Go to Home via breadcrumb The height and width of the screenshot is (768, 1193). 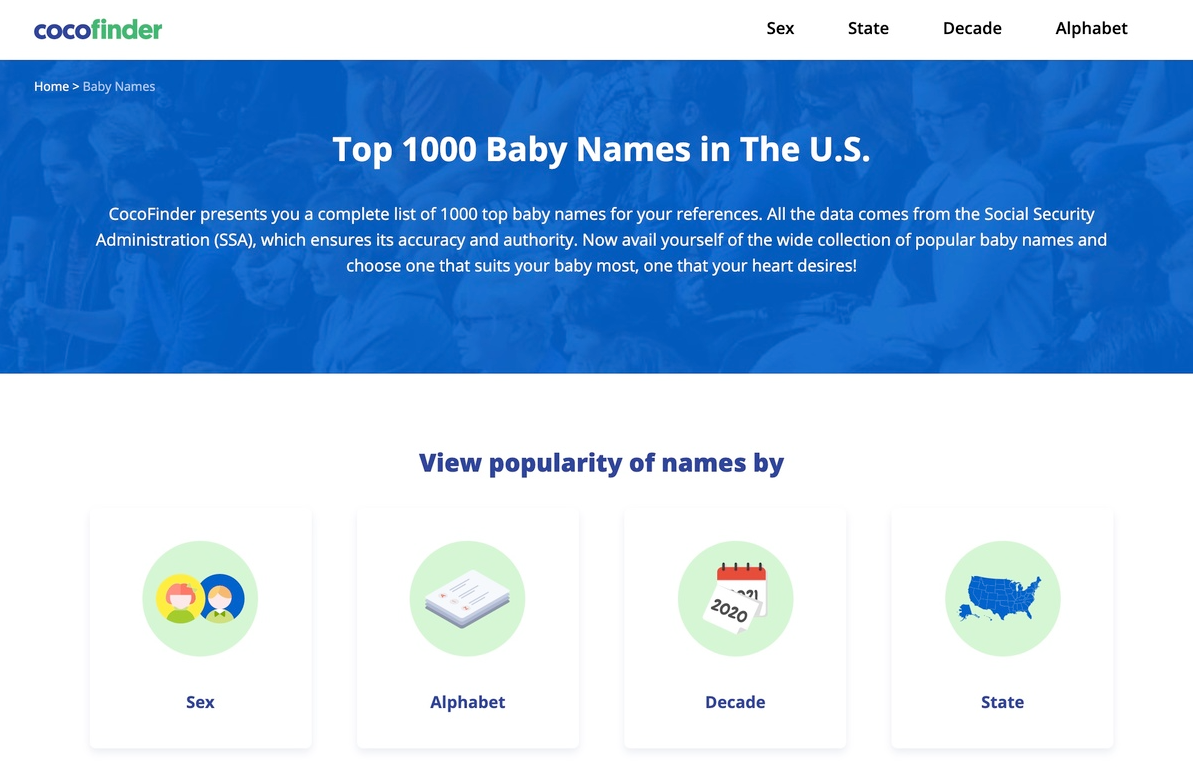tap(51, 87)
